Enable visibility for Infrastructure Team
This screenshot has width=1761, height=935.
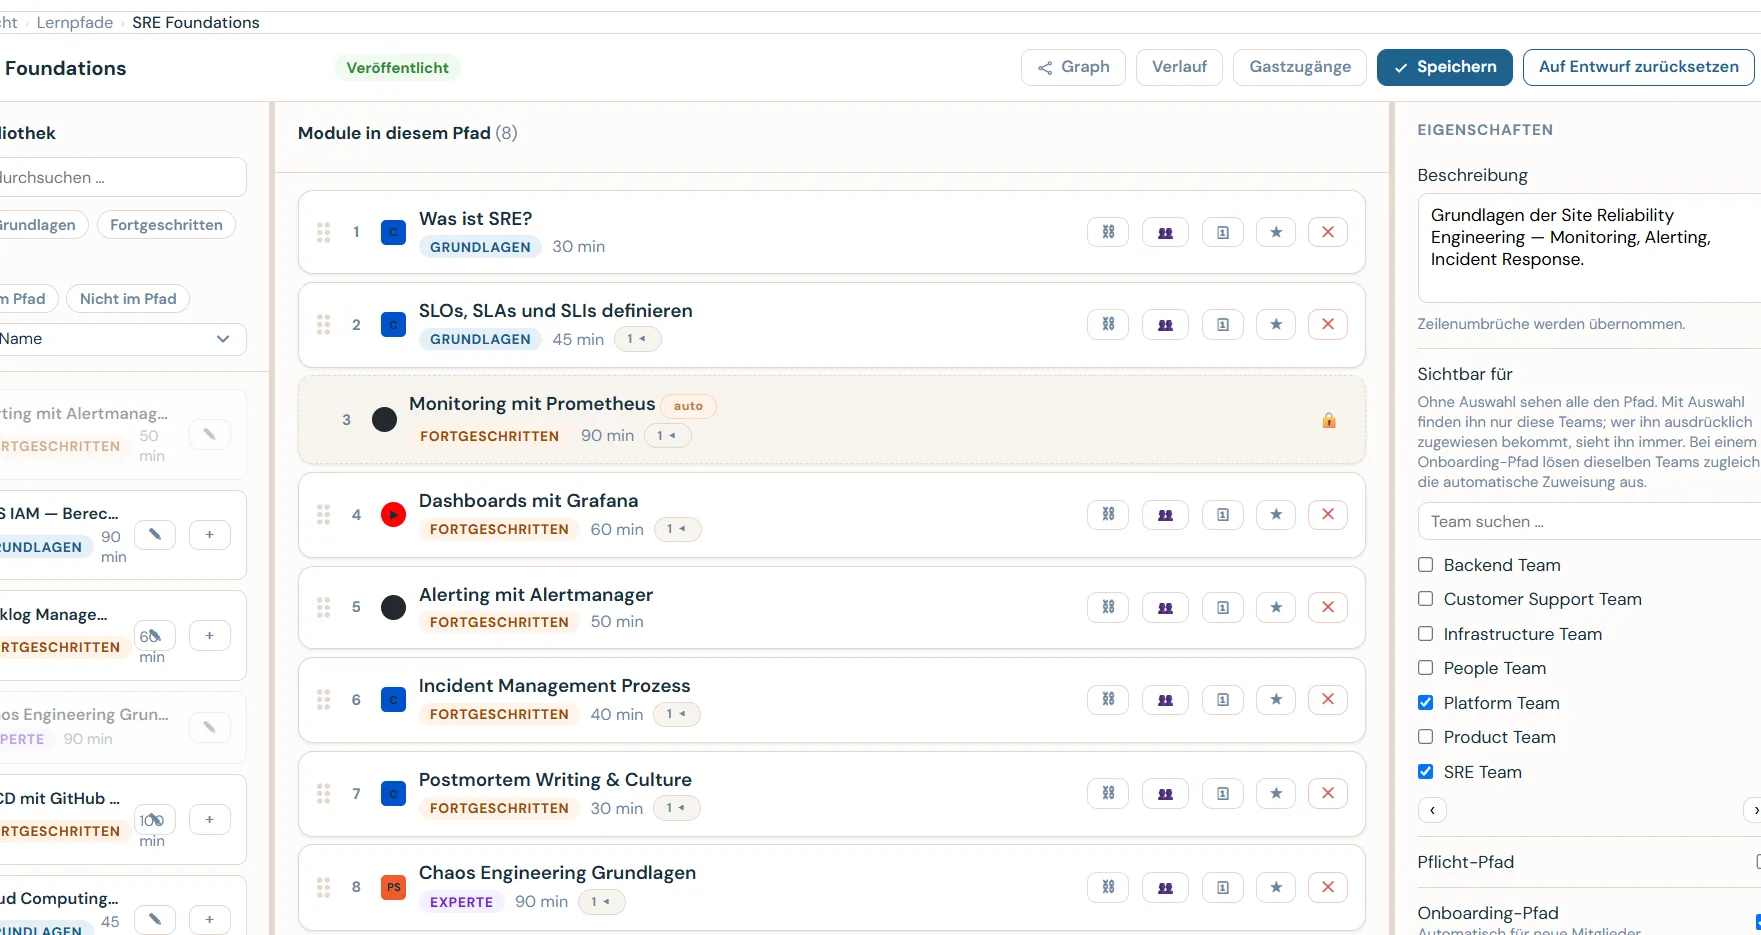click(x=1425, y=634)
